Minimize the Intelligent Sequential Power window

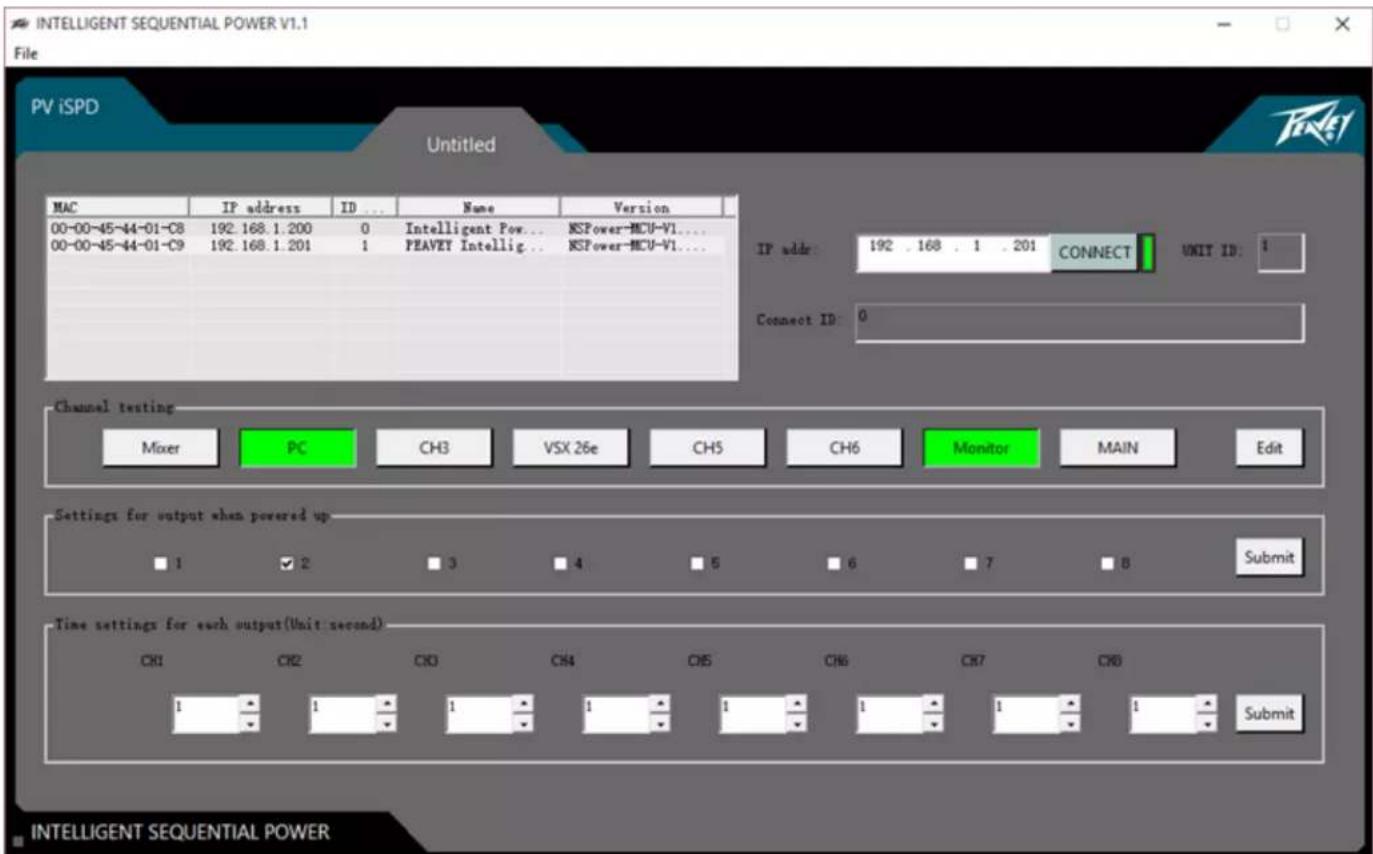pos(1224,25)
